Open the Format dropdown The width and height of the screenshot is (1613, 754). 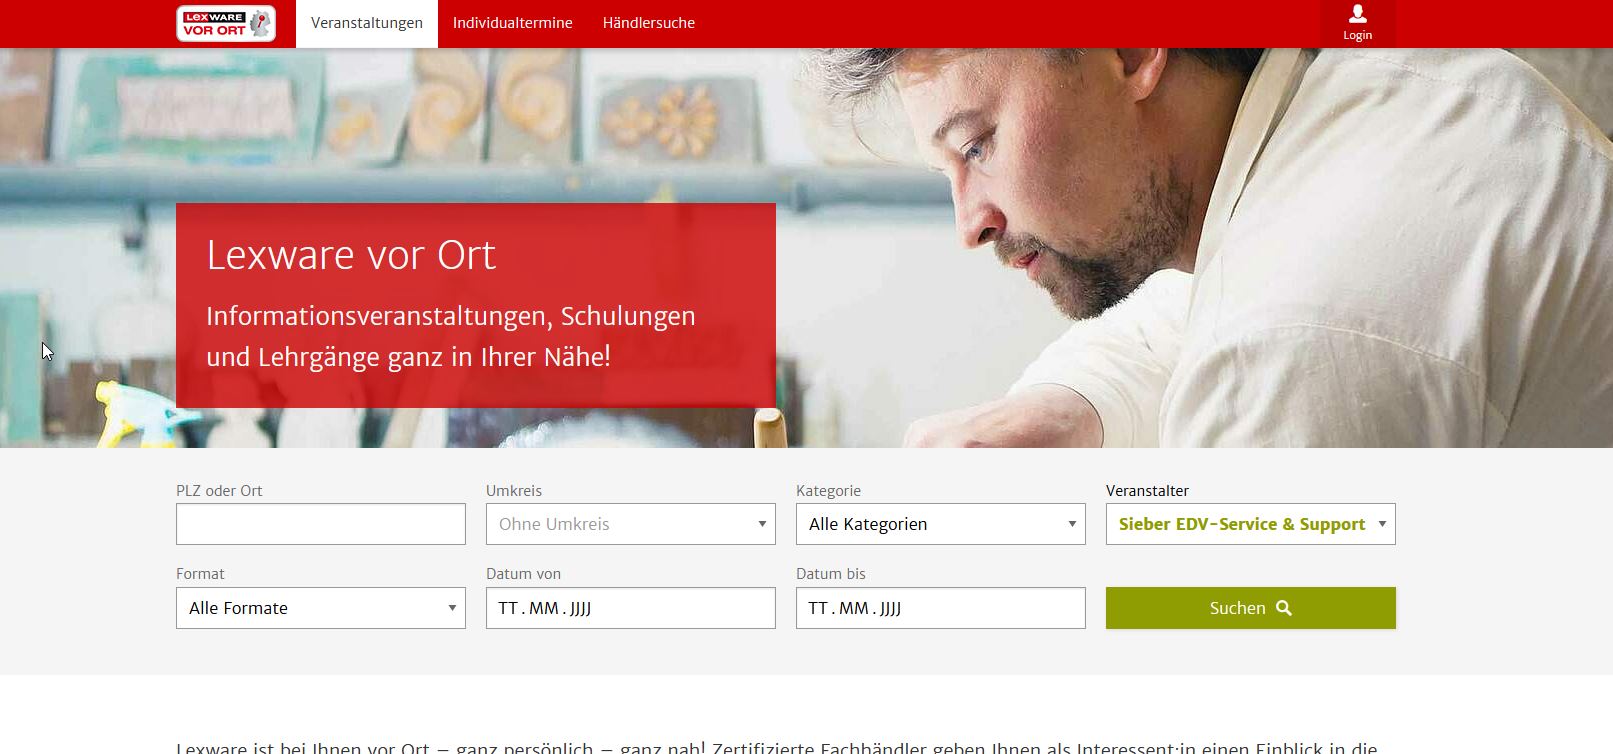(321, 608)
